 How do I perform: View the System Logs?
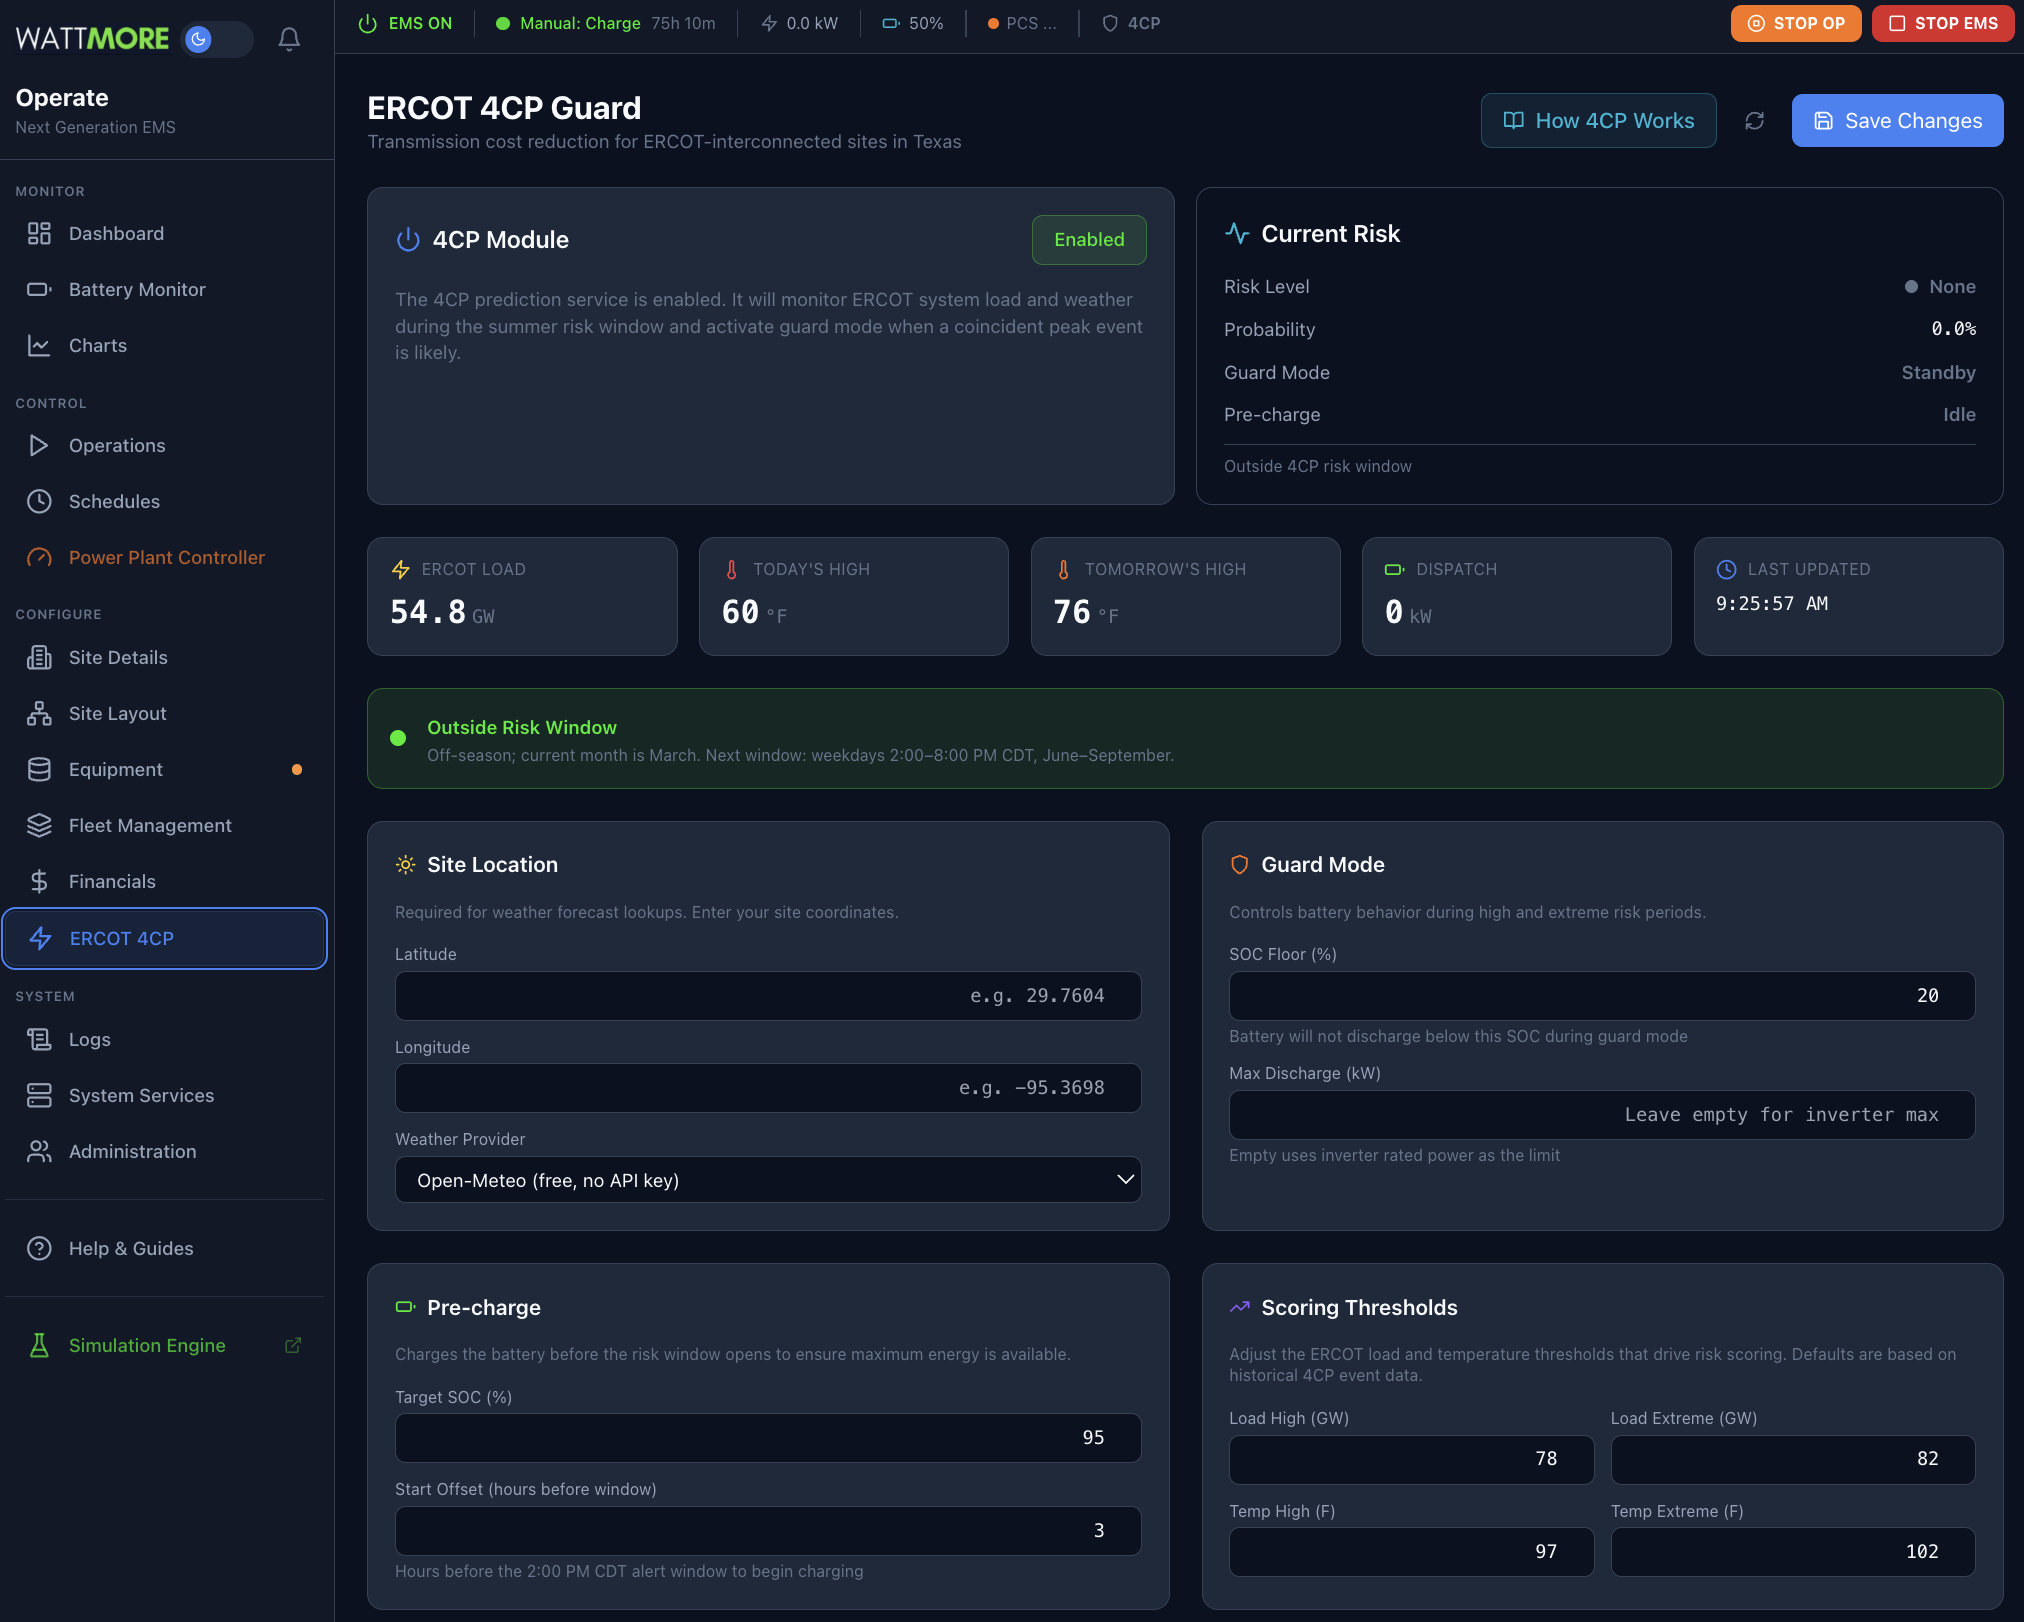(89, 1039)
